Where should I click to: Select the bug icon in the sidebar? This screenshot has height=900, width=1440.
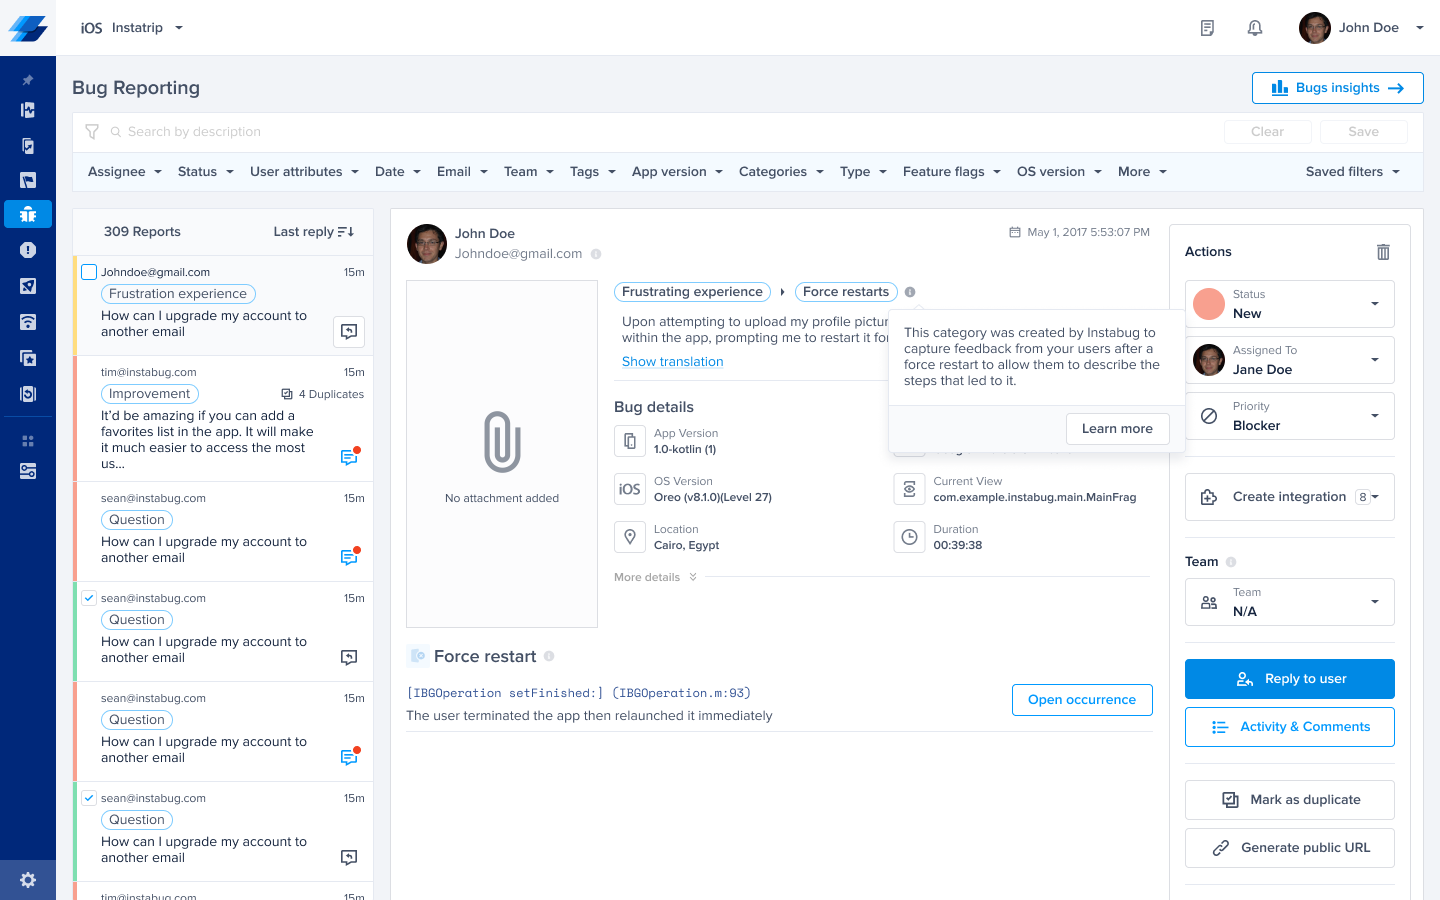pyautogui.click(x=28, y=214)
